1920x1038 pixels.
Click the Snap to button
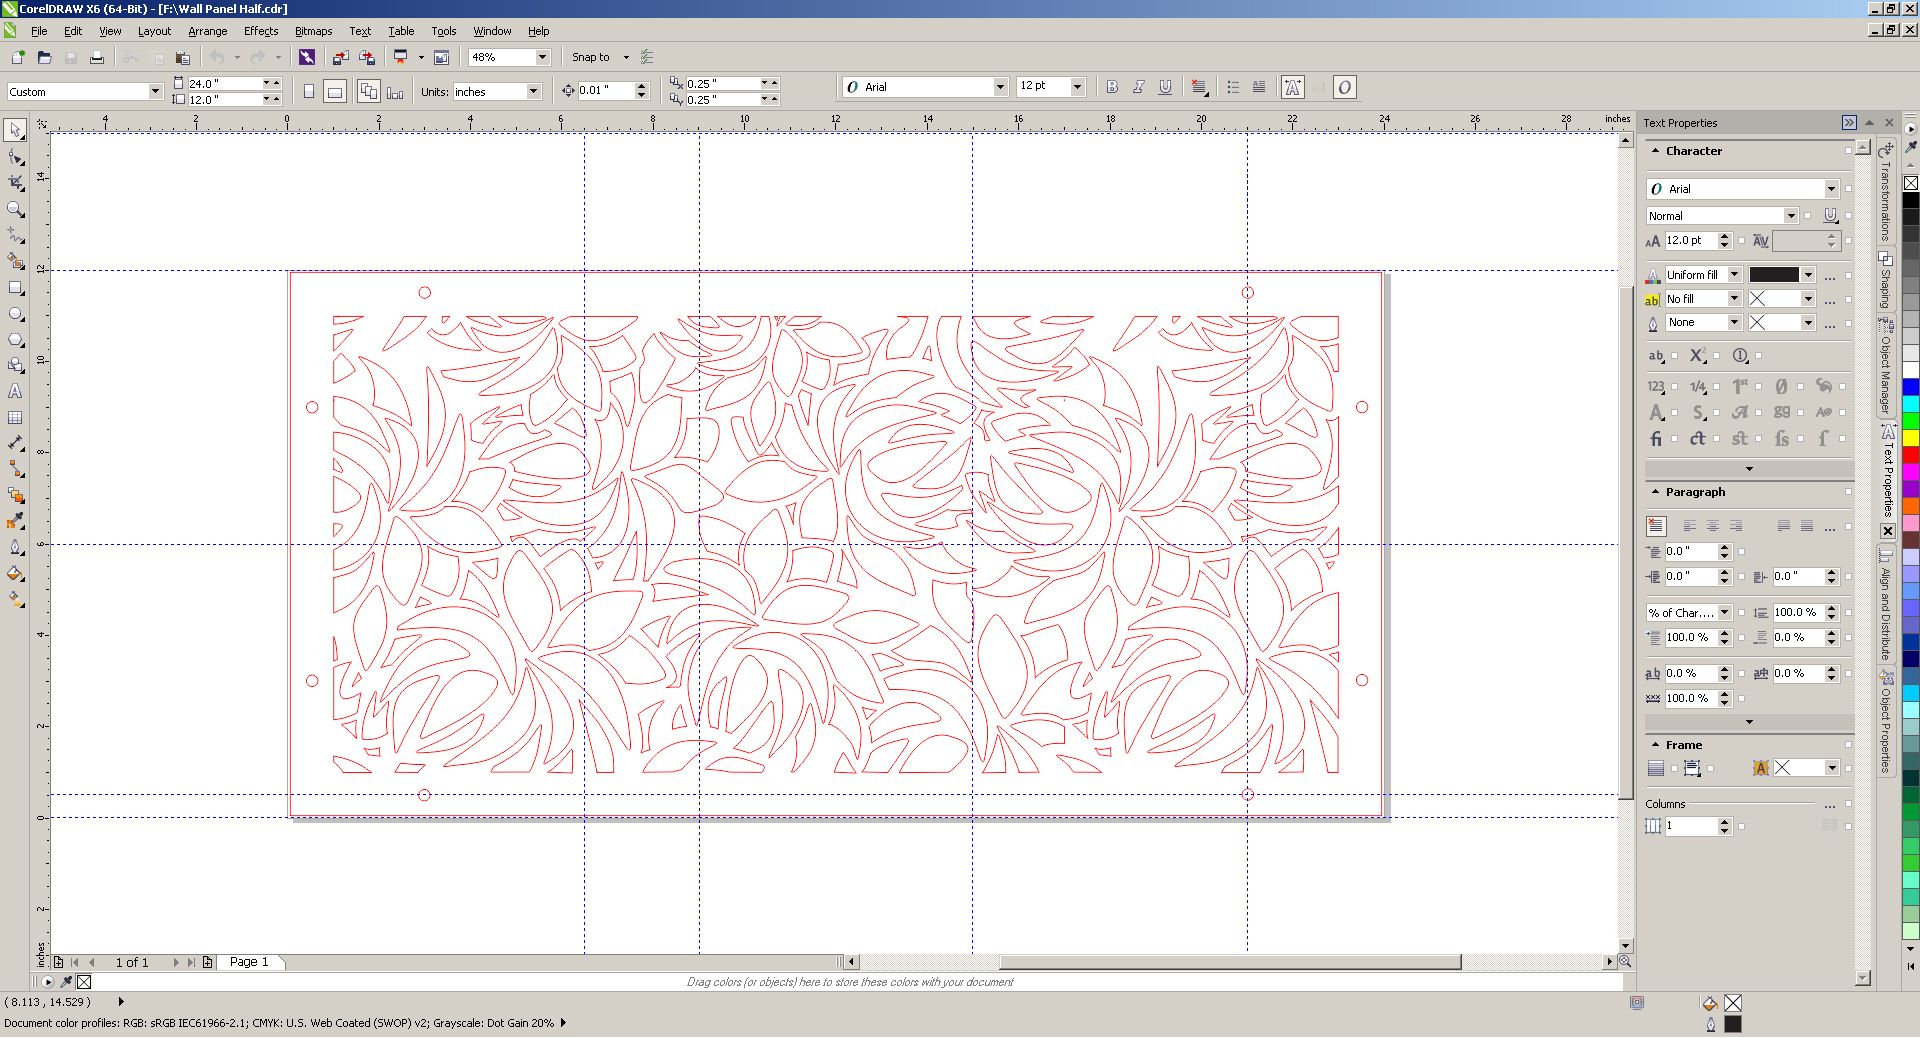(590, 58)
